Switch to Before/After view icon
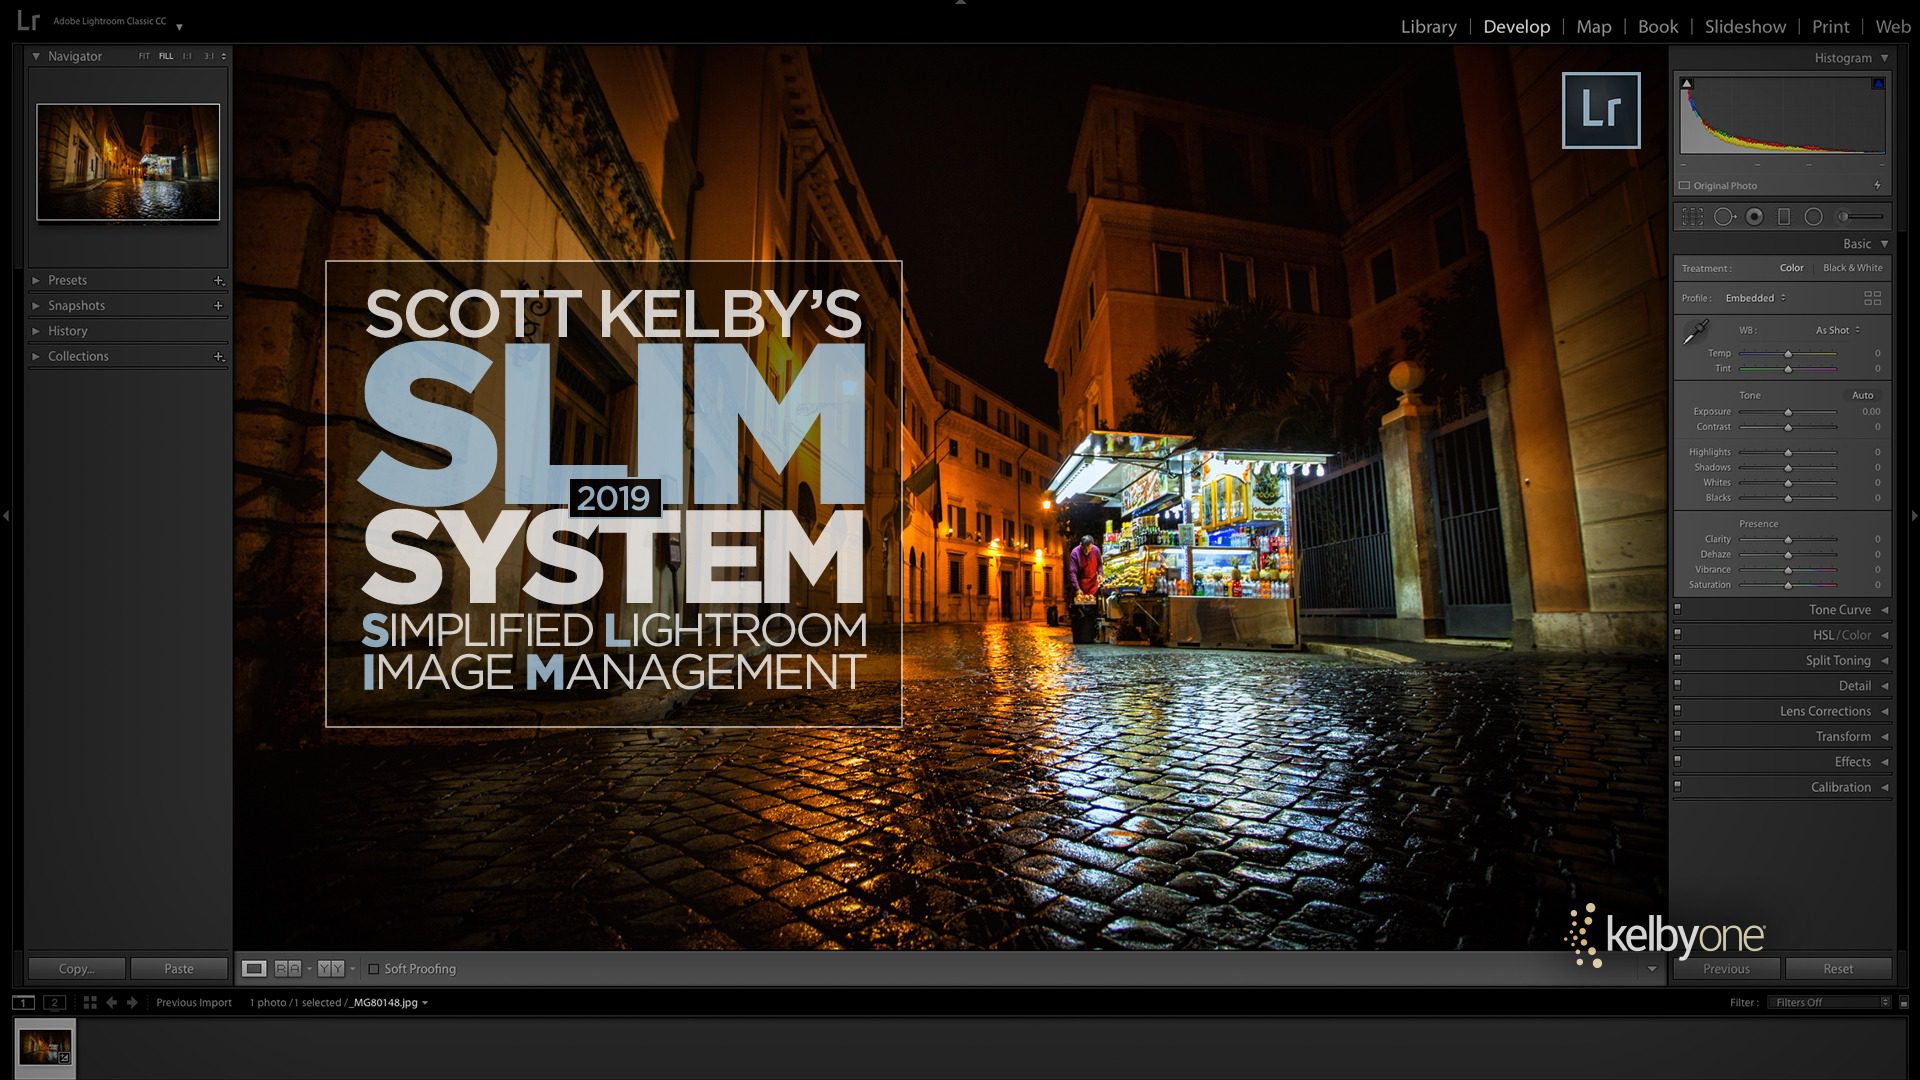The width and height of the screenshot is (1920, 1080). tap(288, 968)
